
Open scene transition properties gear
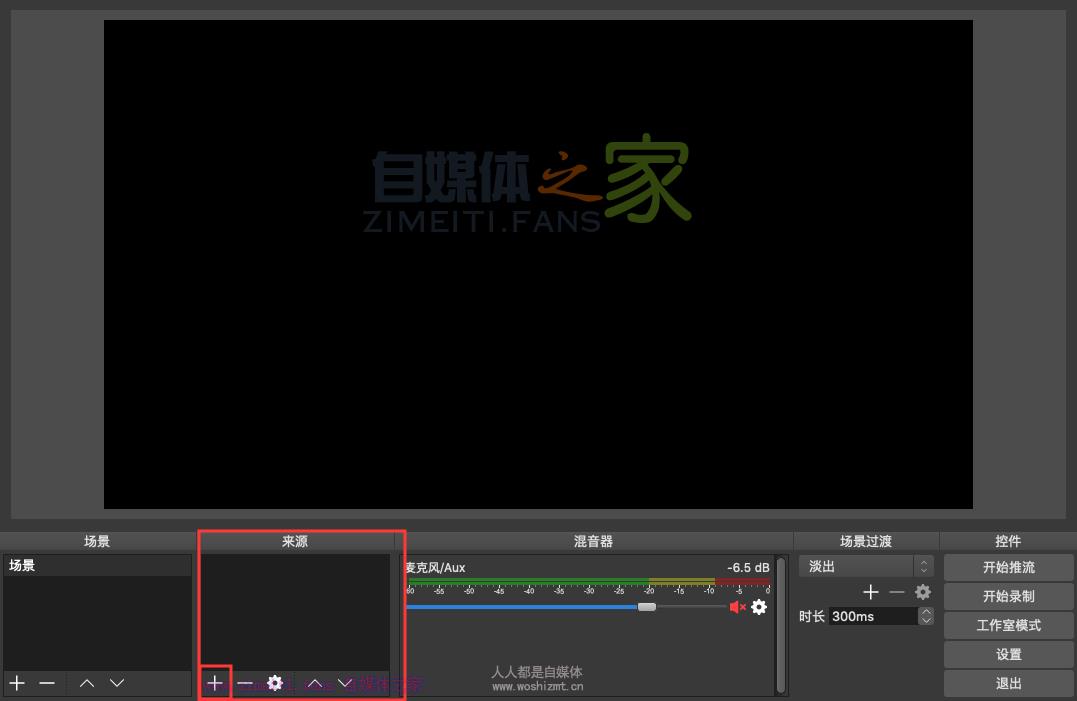[923, 592]
